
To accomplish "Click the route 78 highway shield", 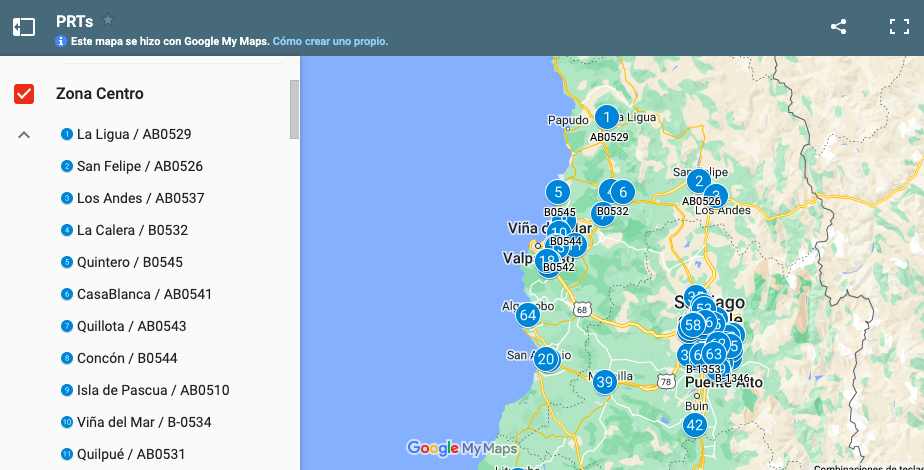I will coord(666,382).
